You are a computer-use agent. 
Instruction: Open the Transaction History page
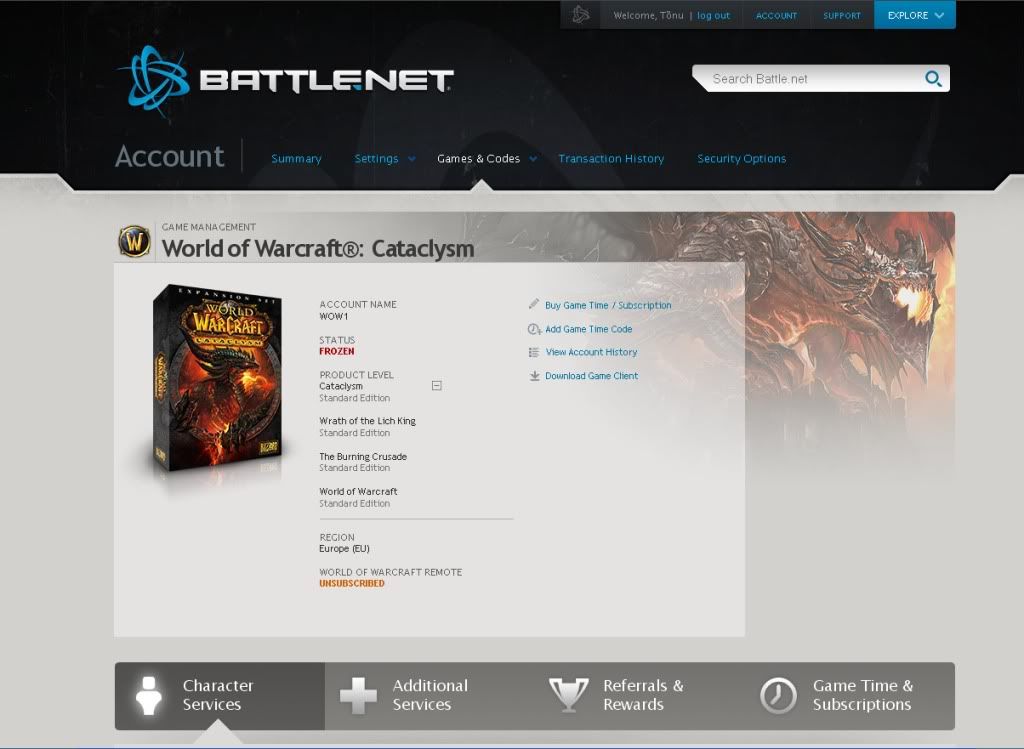pyautogui.click(x=611, y=159)
